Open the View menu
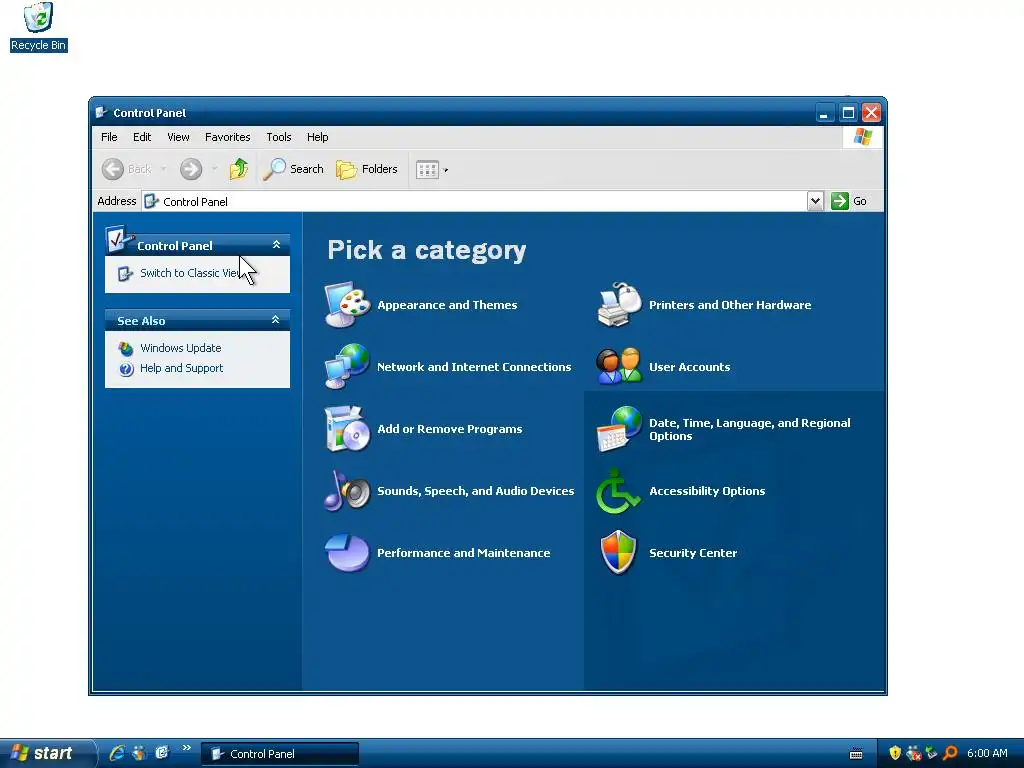The image size is (1024, 768). pyautogui.click(x=178, y=137)
